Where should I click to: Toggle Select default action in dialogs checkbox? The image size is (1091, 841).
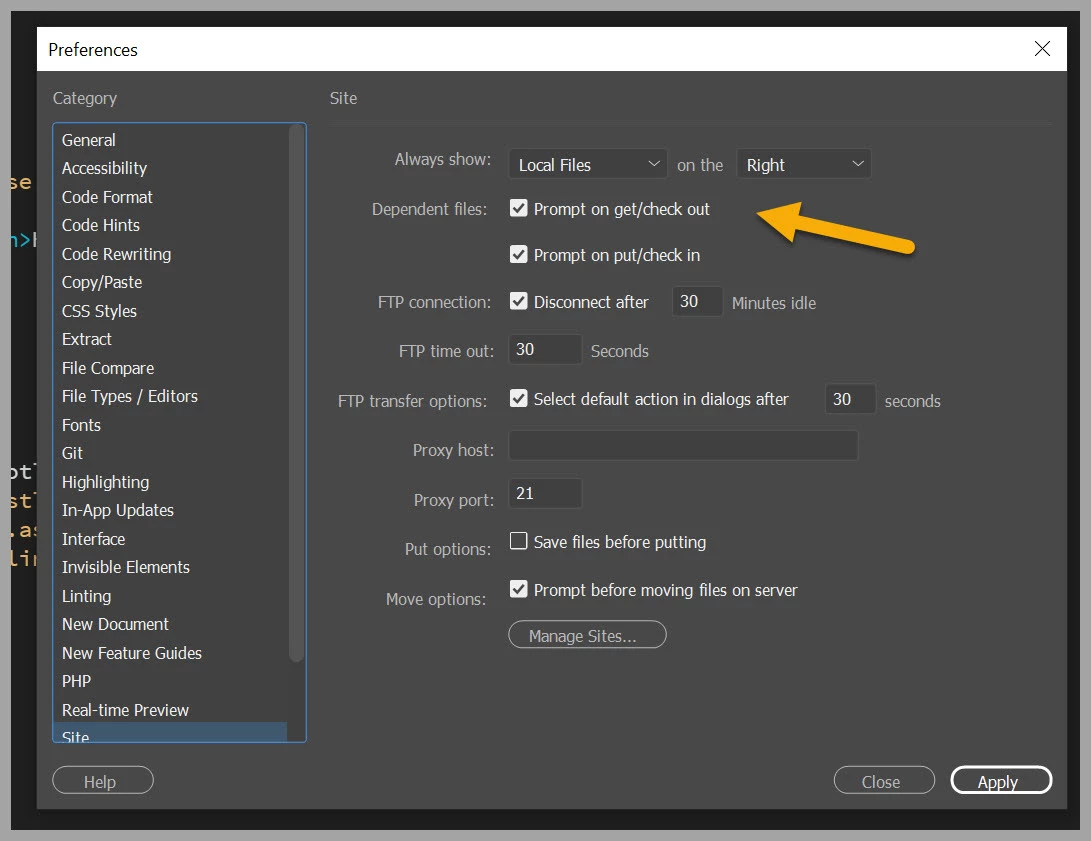[518, 398]
